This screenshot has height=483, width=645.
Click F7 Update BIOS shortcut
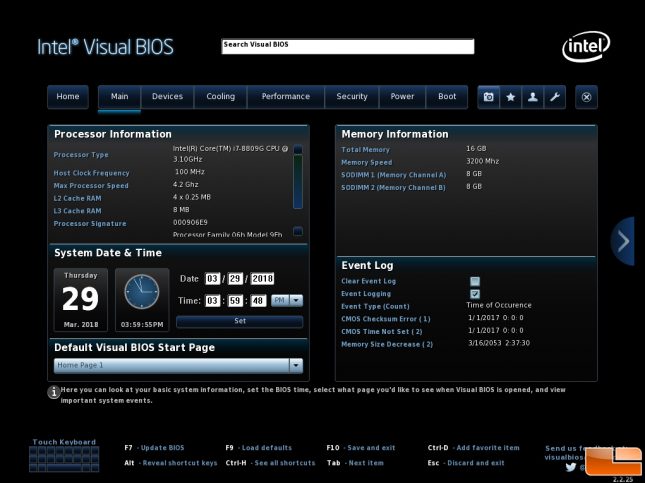coord(154,448)
